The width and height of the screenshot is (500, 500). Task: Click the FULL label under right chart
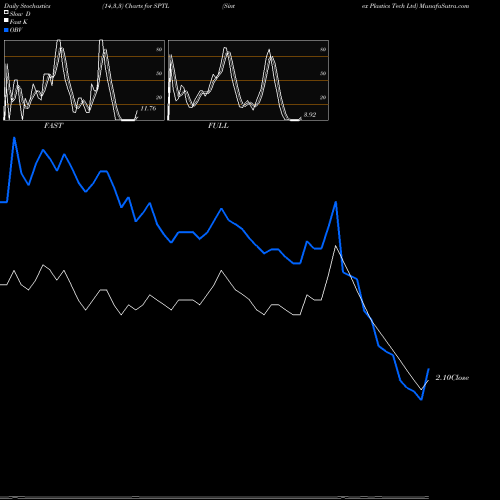coord(218,126)
